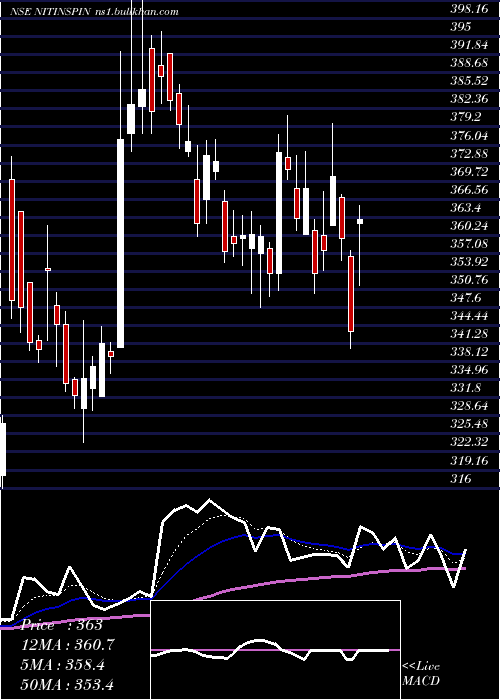Click the 344.44 price axis label
The width and height of the screenshot is (500, 700).
(x=468, y=316)
